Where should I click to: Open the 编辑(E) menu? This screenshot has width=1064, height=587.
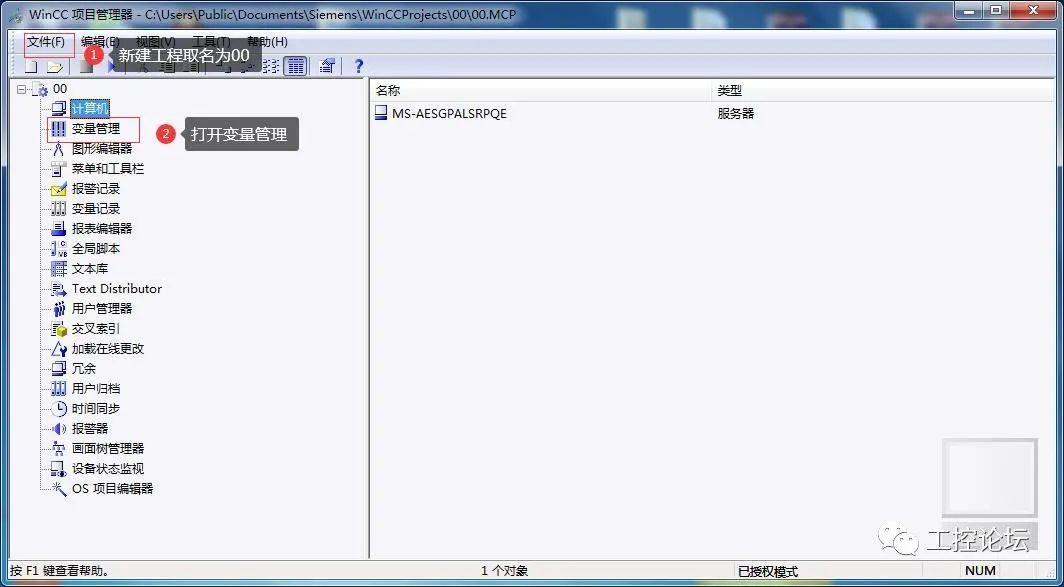(x=100, y=42)
